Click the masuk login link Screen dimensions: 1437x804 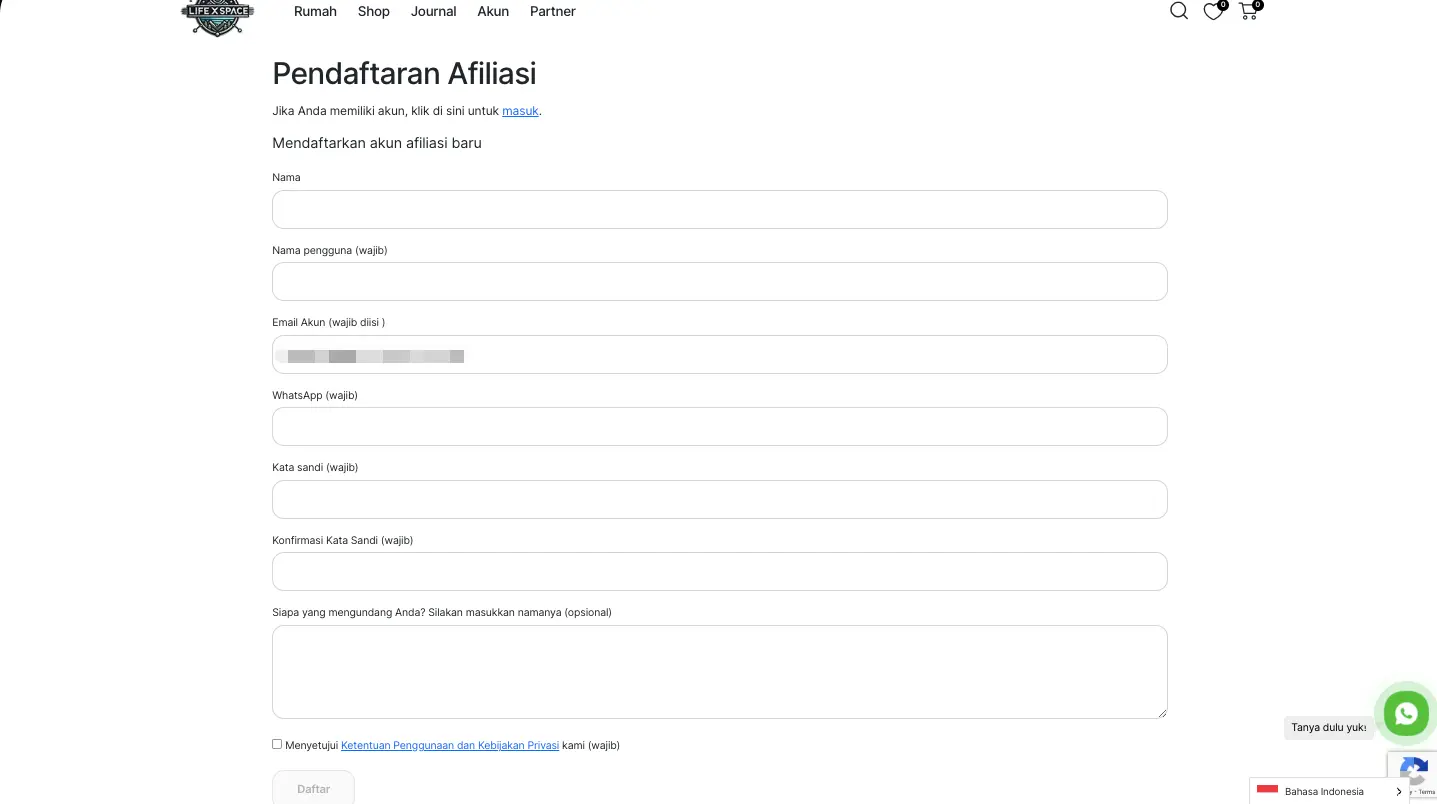(520, 111)
